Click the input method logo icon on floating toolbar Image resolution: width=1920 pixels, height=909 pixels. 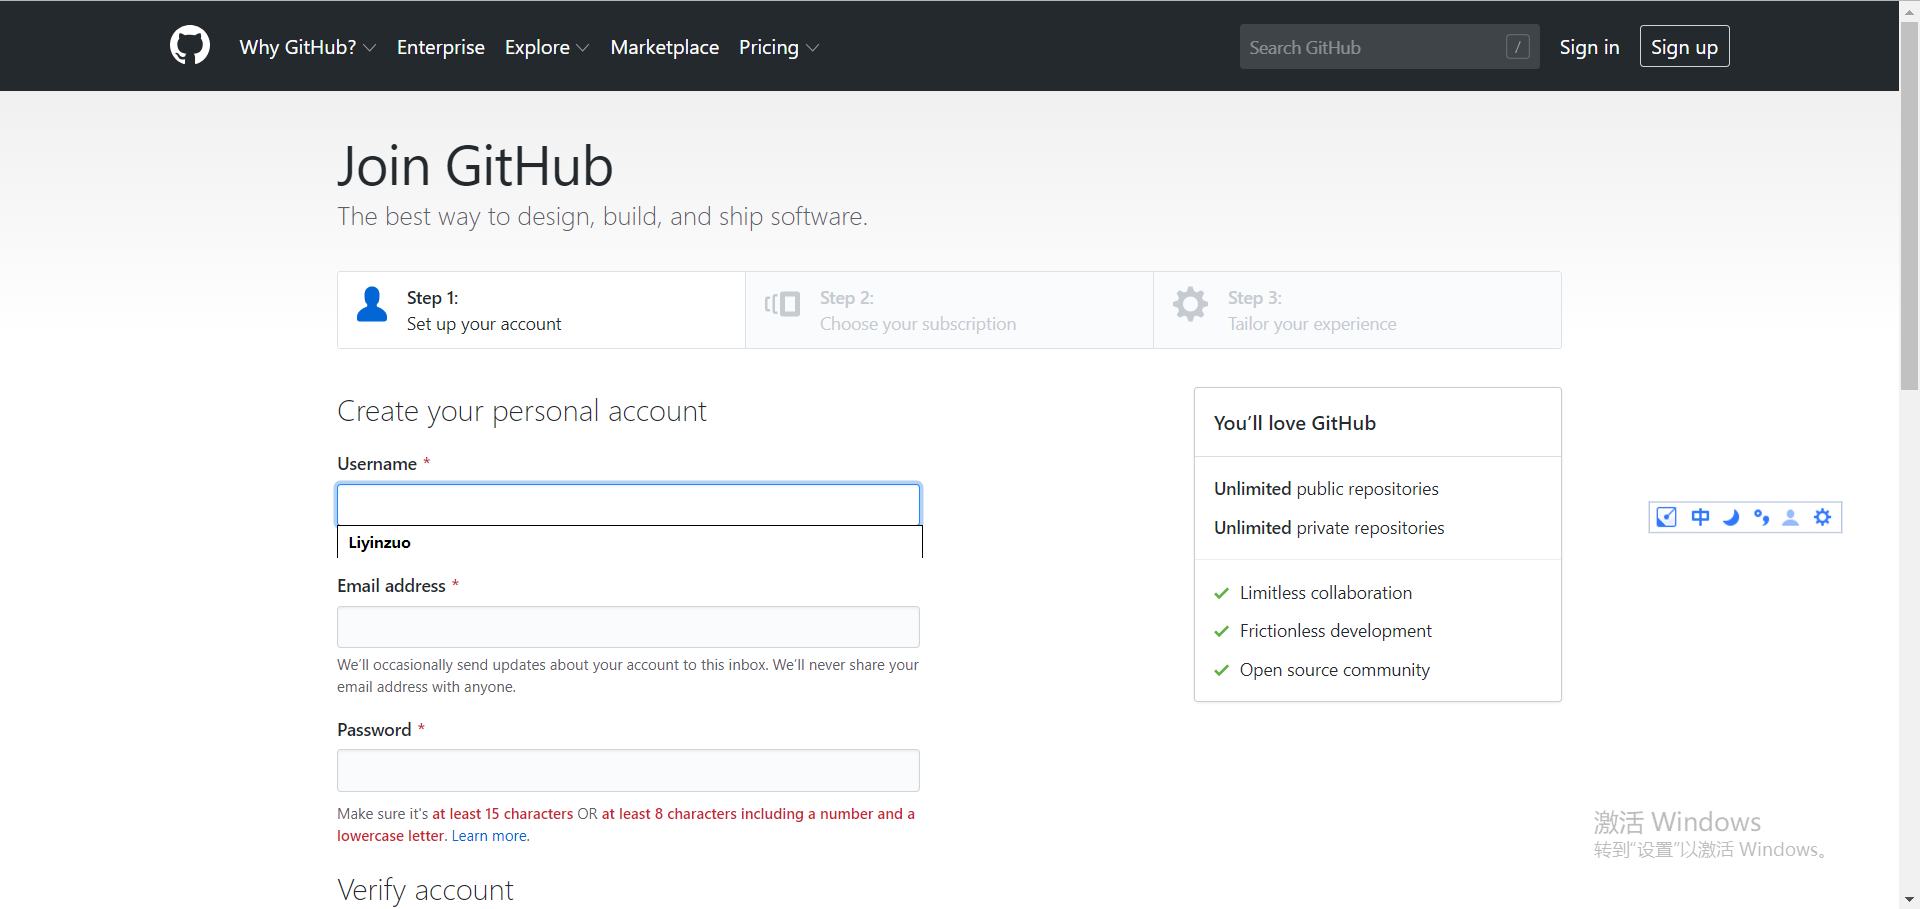tap(1666, 517)
